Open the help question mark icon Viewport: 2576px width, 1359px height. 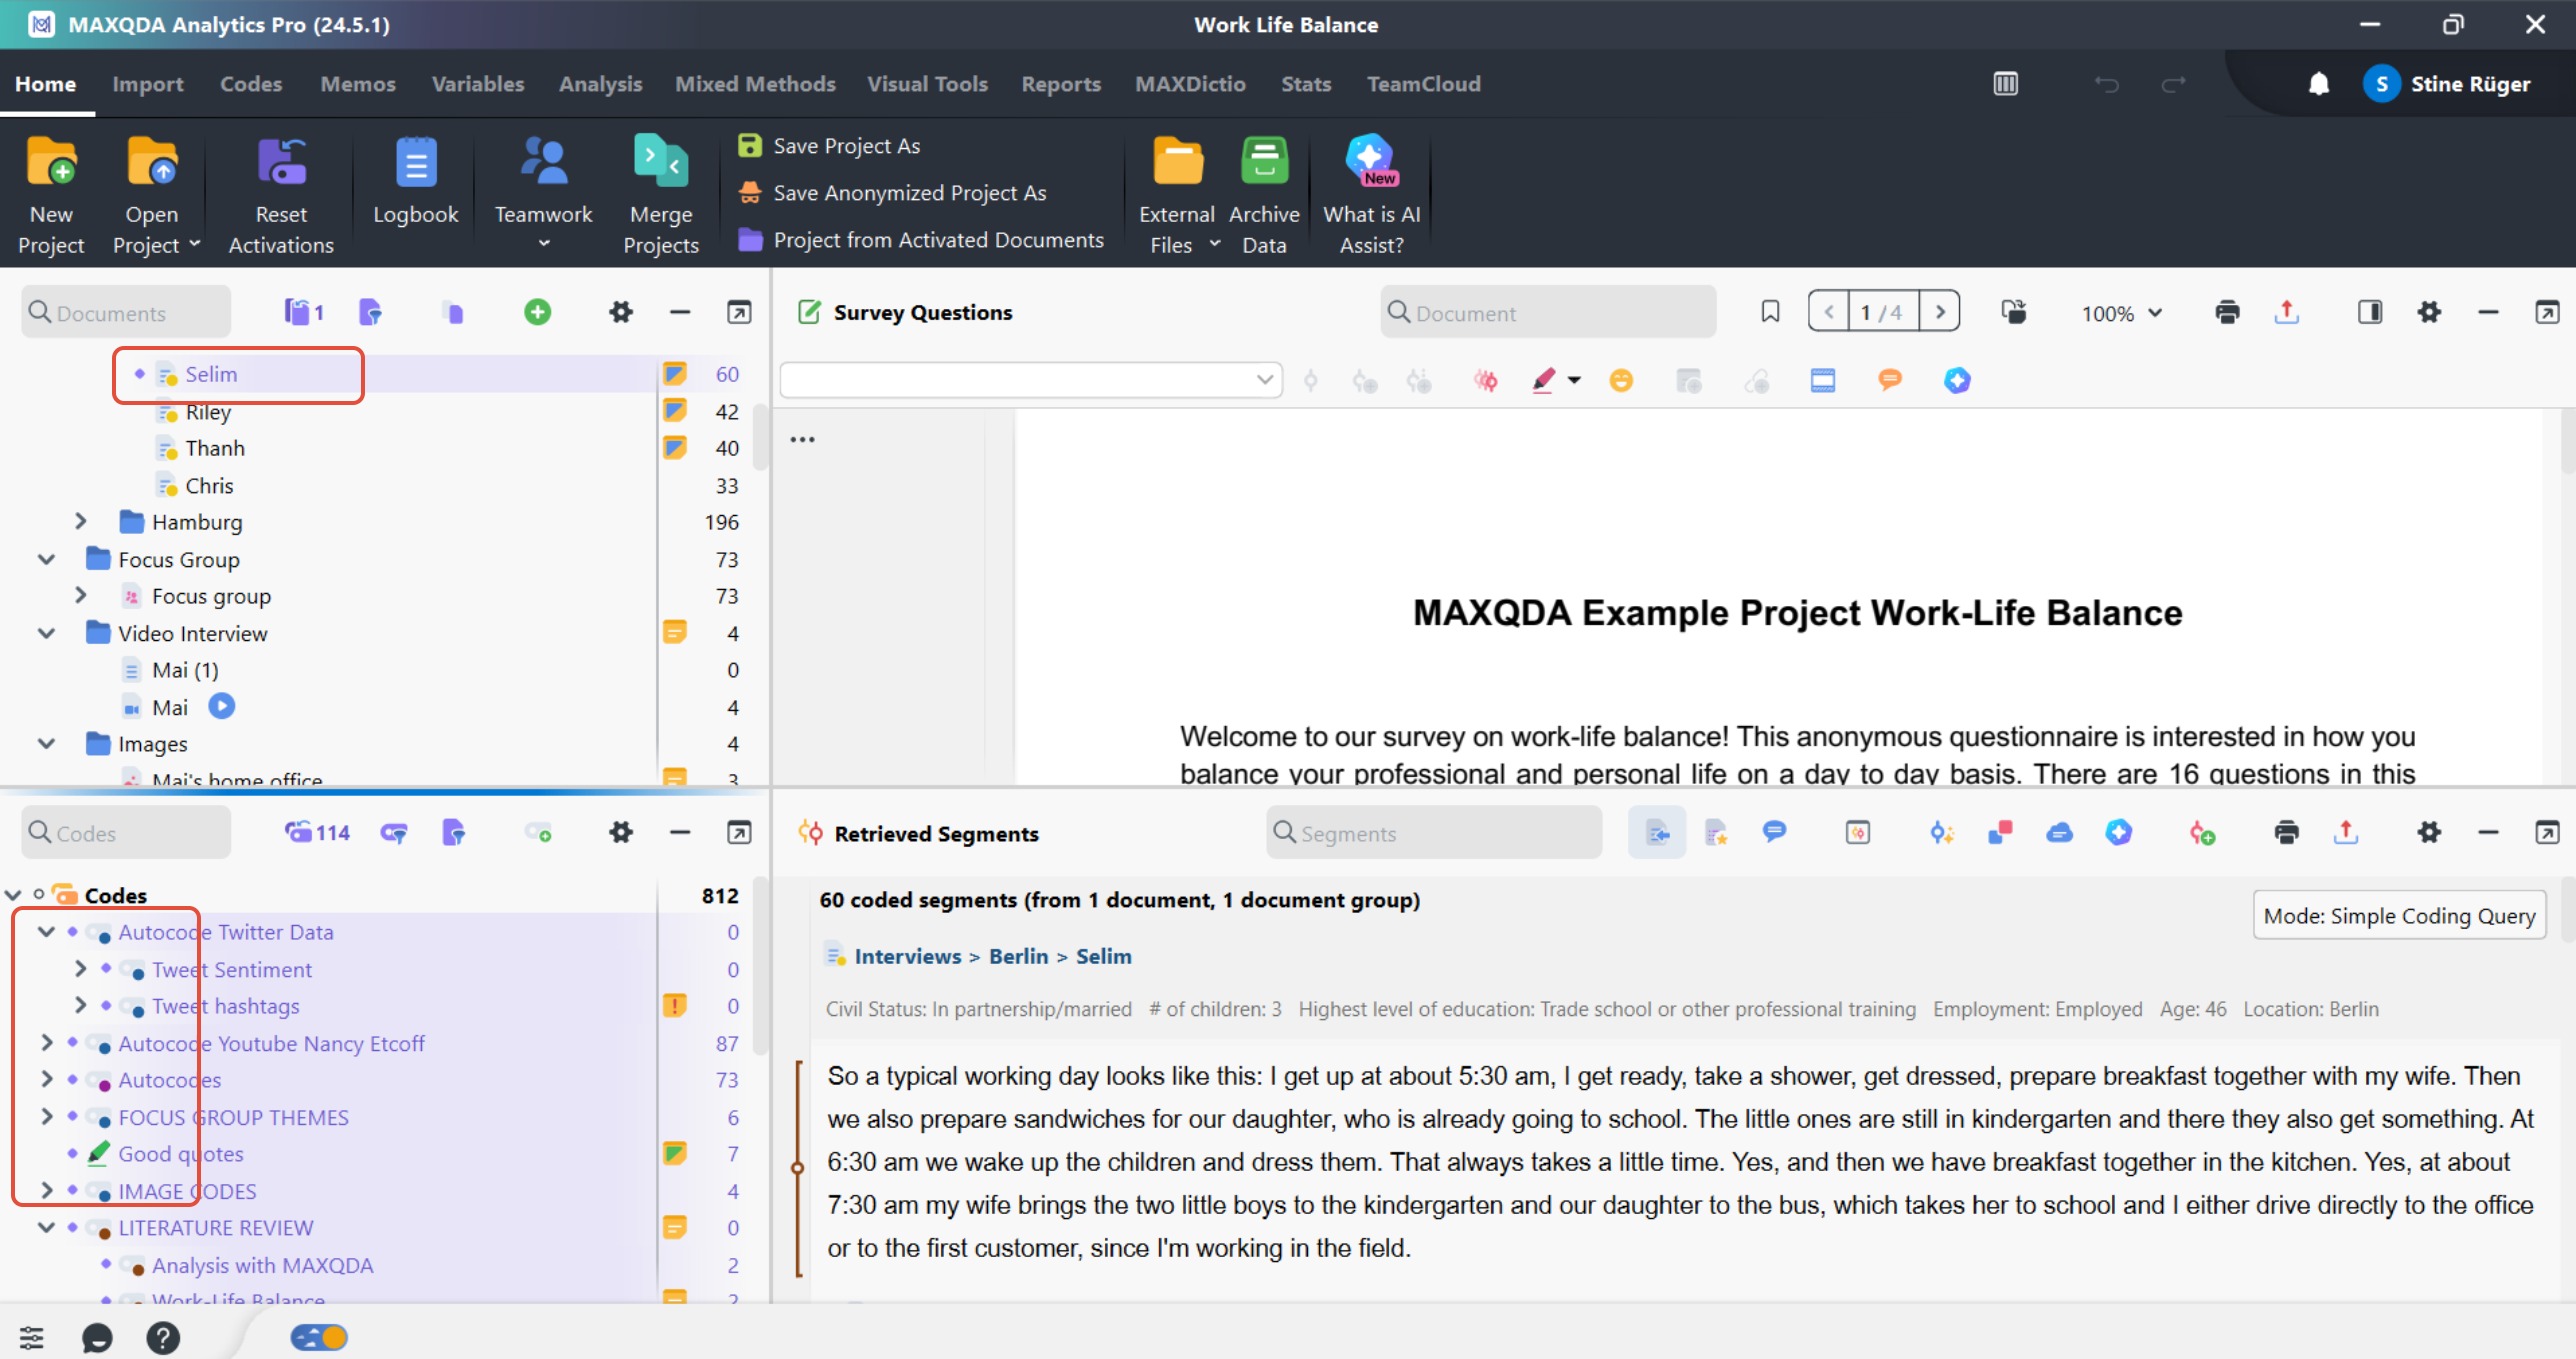[163, 1337]
